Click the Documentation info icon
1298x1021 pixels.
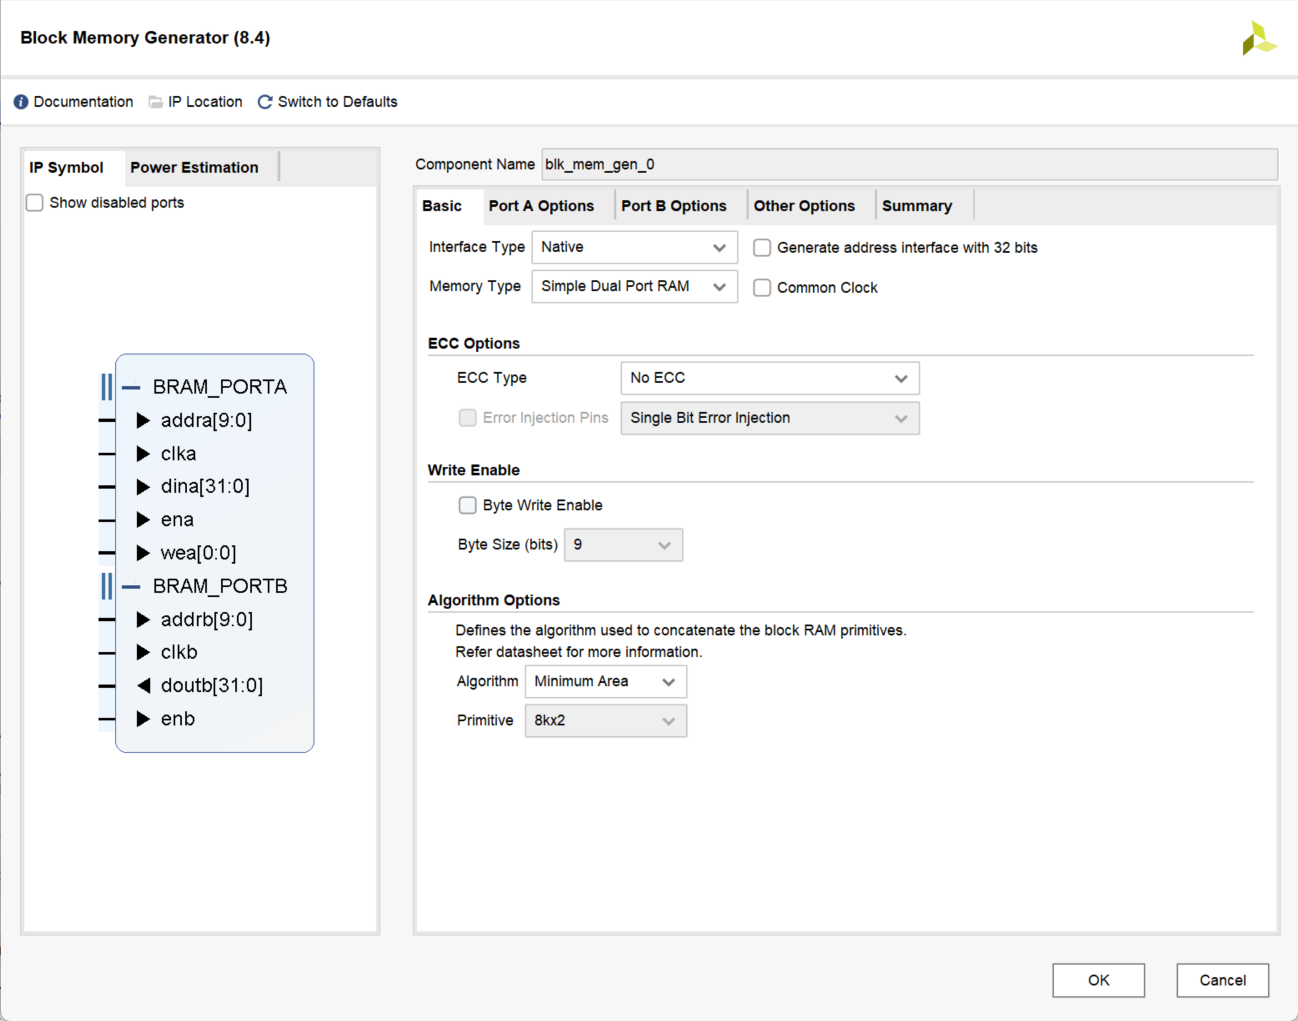click(x=21, y=102)
